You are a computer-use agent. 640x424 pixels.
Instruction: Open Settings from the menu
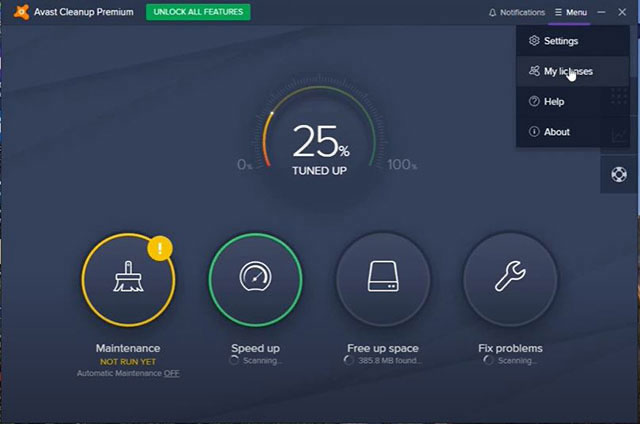pos(573,41)
